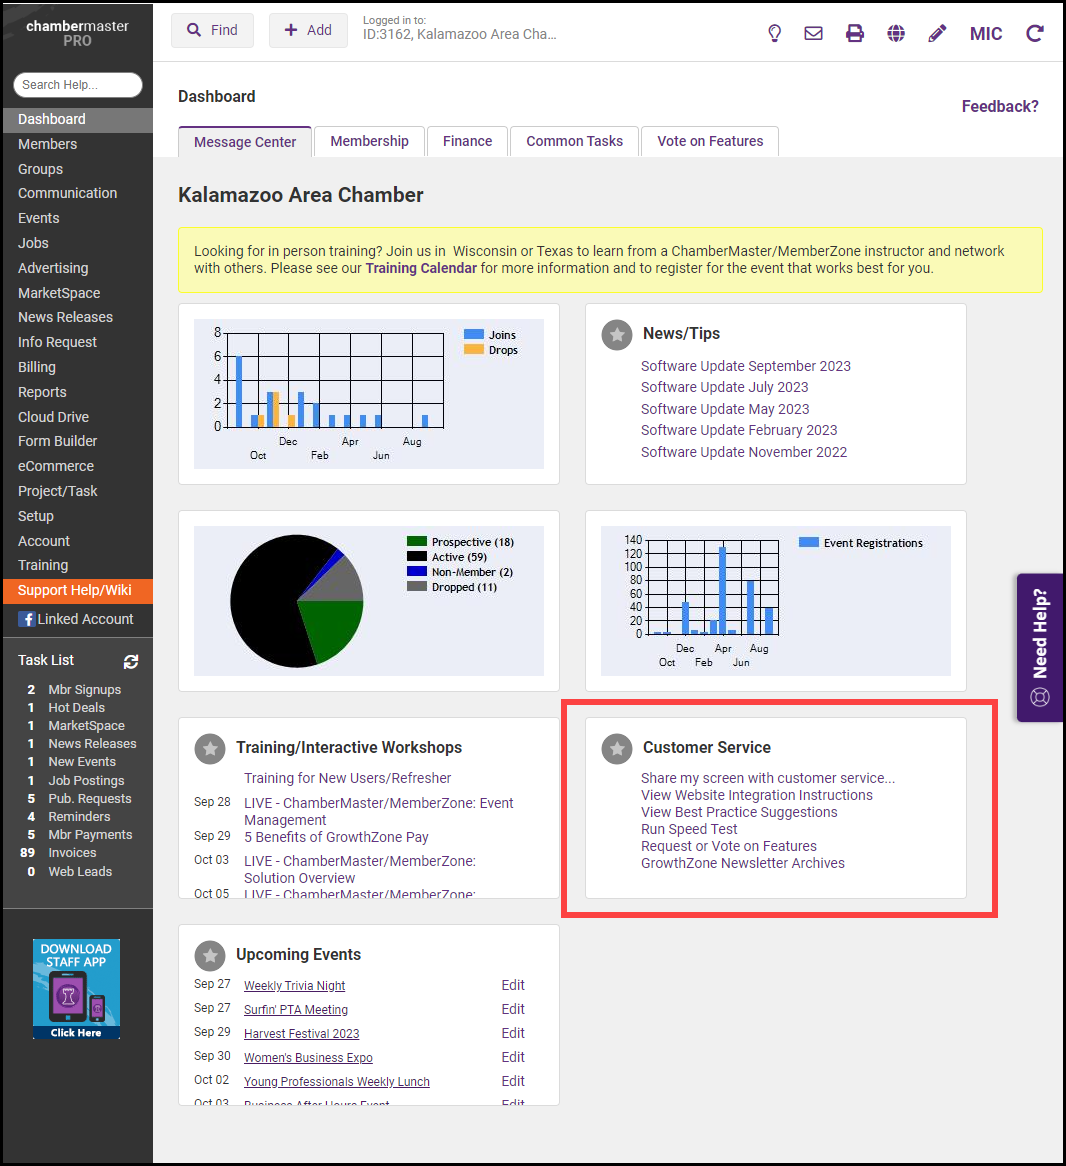Switch to the Membership tab
Image resolution: width=1066 pixels, height=1166 pixels.
coord(369,141)
